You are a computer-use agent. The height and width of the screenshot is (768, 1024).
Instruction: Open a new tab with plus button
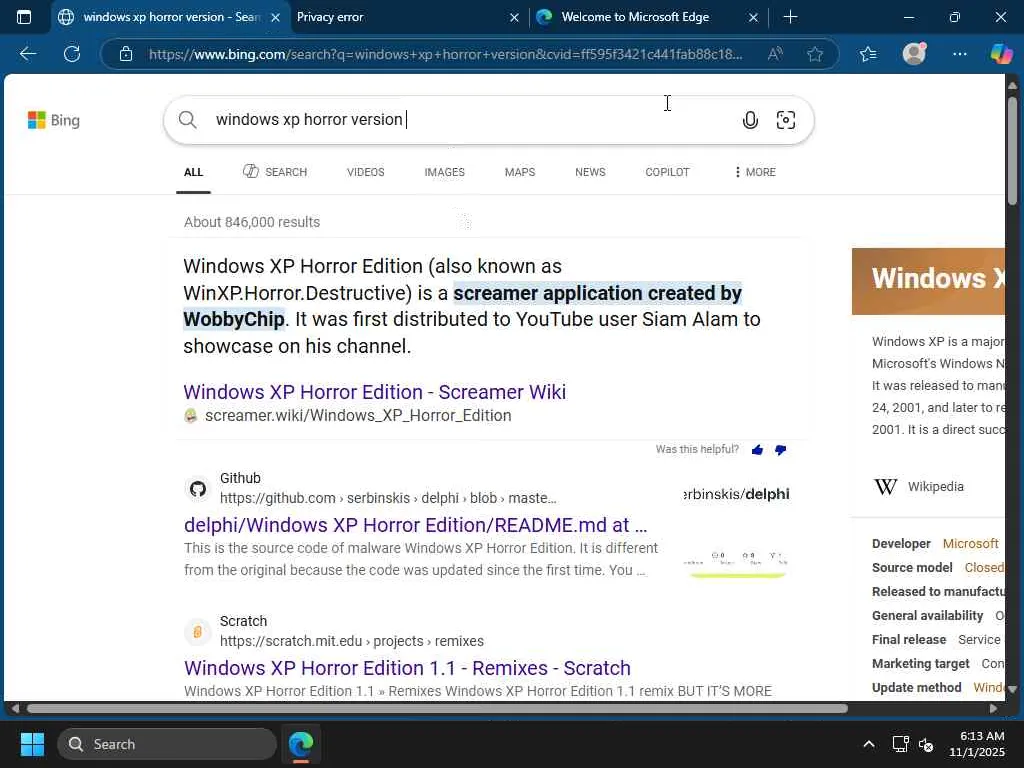[x=790, y=17]
